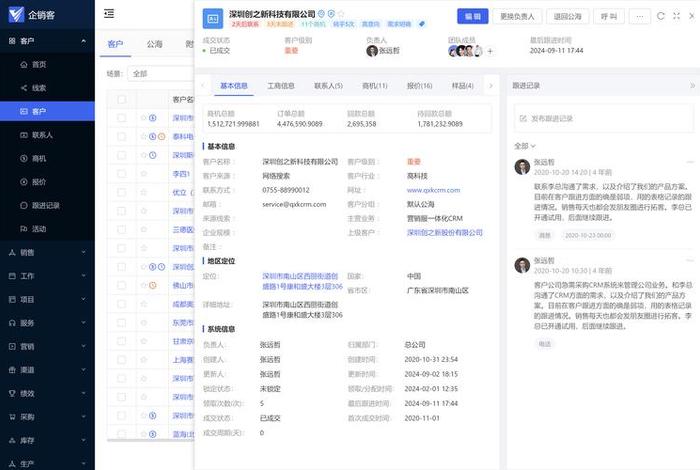Click the refresh icon in detail header
The image size is (700, 470).
661,16
